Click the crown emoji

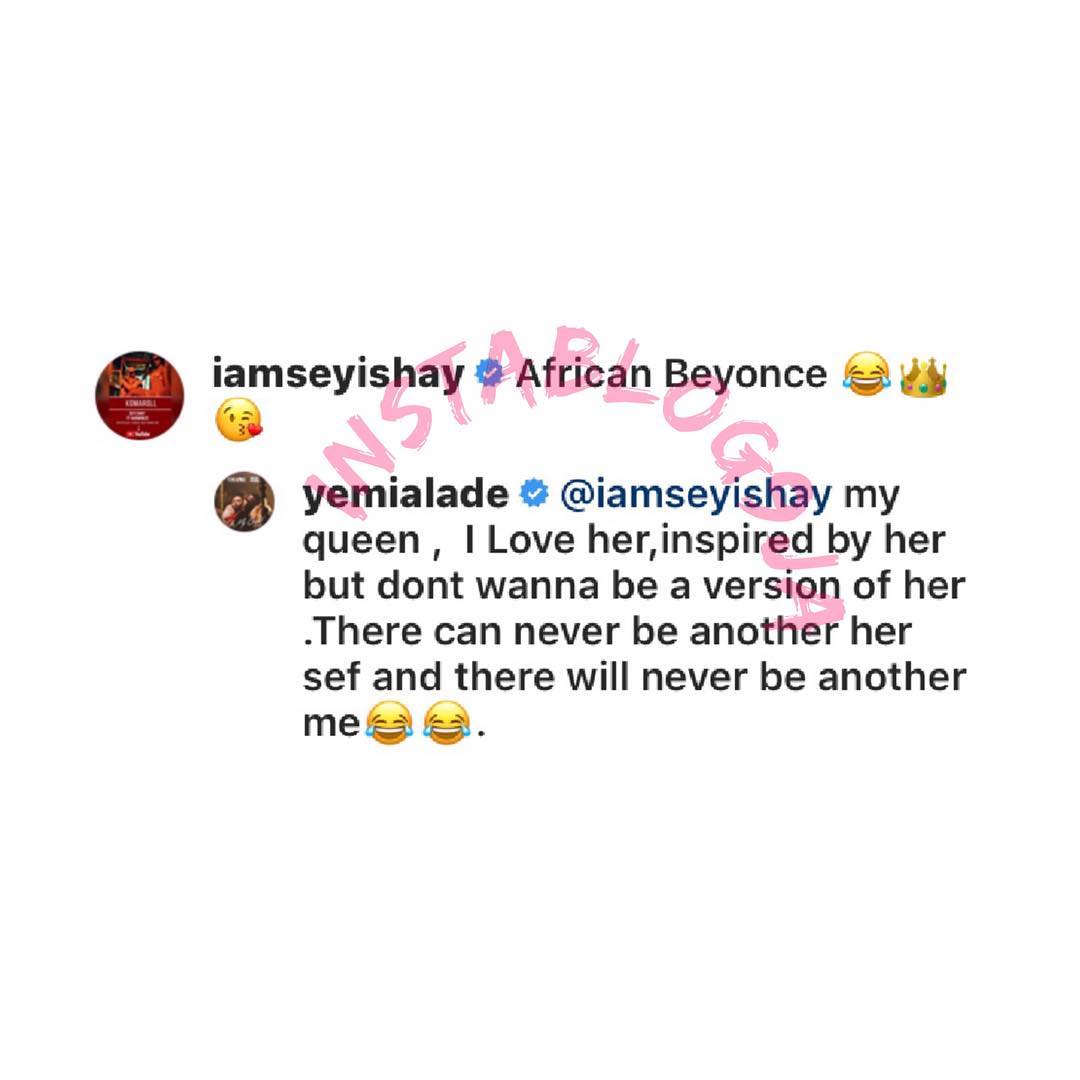[924, 376]
